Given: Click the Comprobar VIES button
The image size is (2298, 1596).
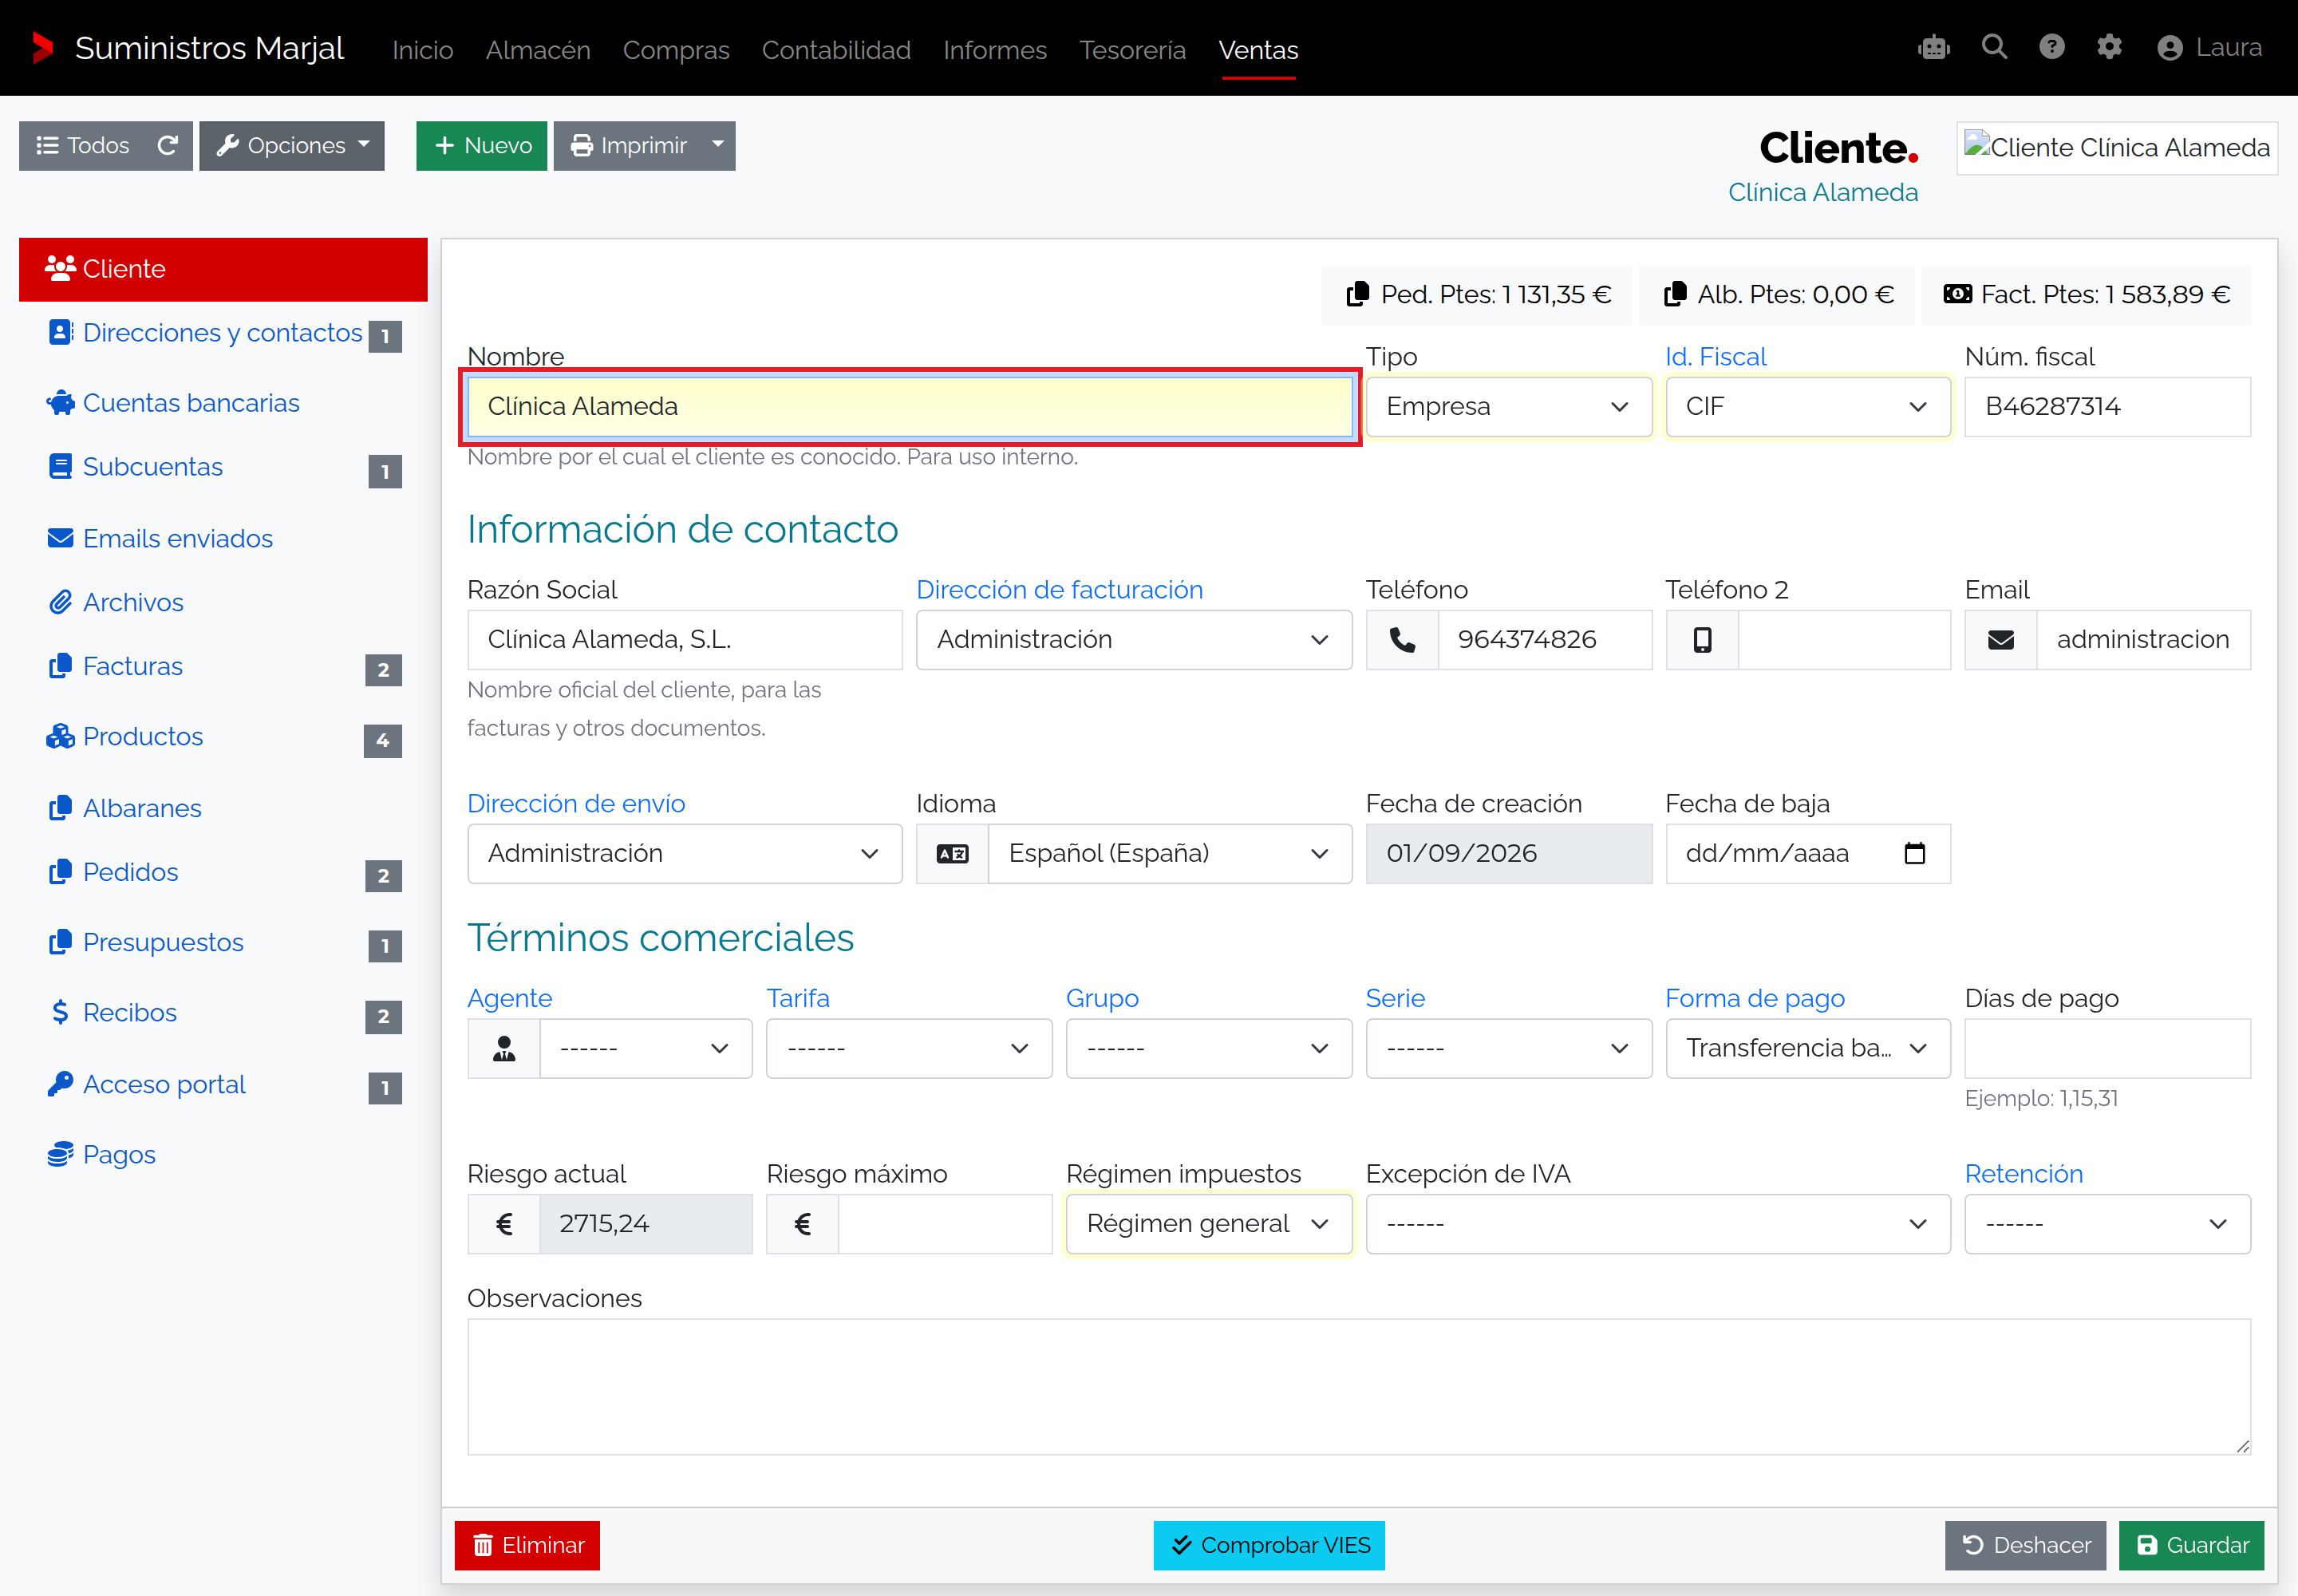Looking at the screenshot, I should [x=1269, y=1545].
